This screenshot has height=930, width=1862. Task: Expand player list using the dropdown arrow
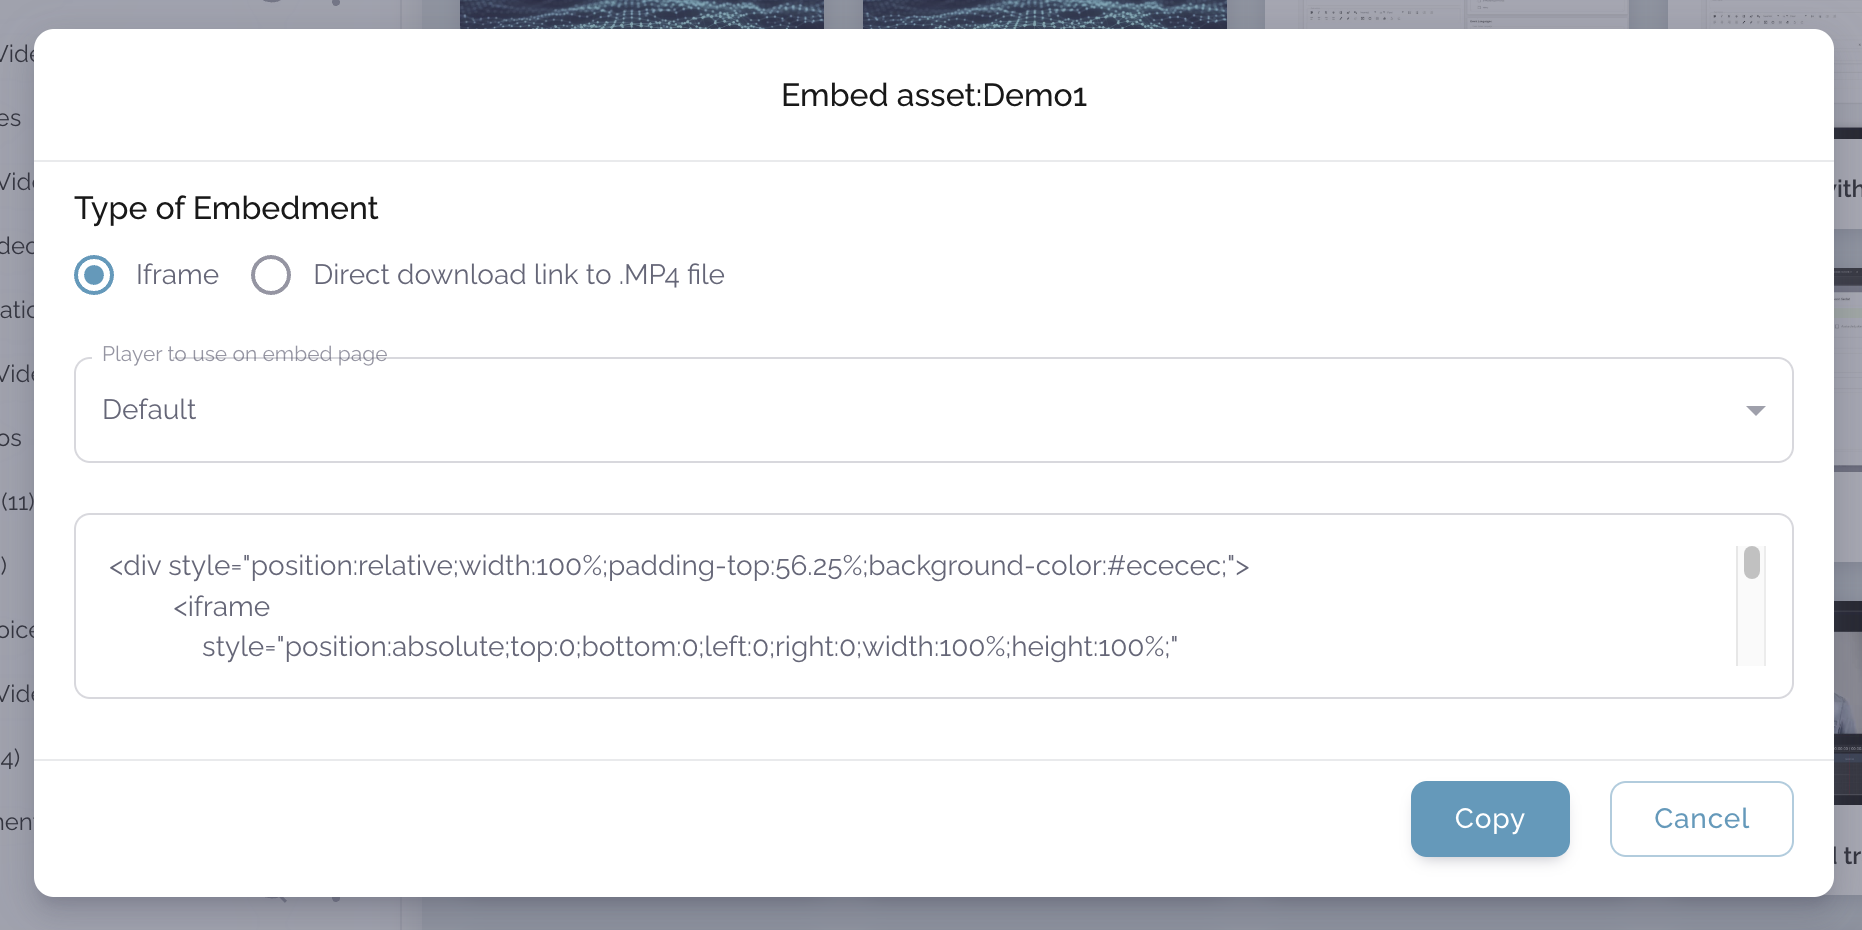[x=1755, y=410]
